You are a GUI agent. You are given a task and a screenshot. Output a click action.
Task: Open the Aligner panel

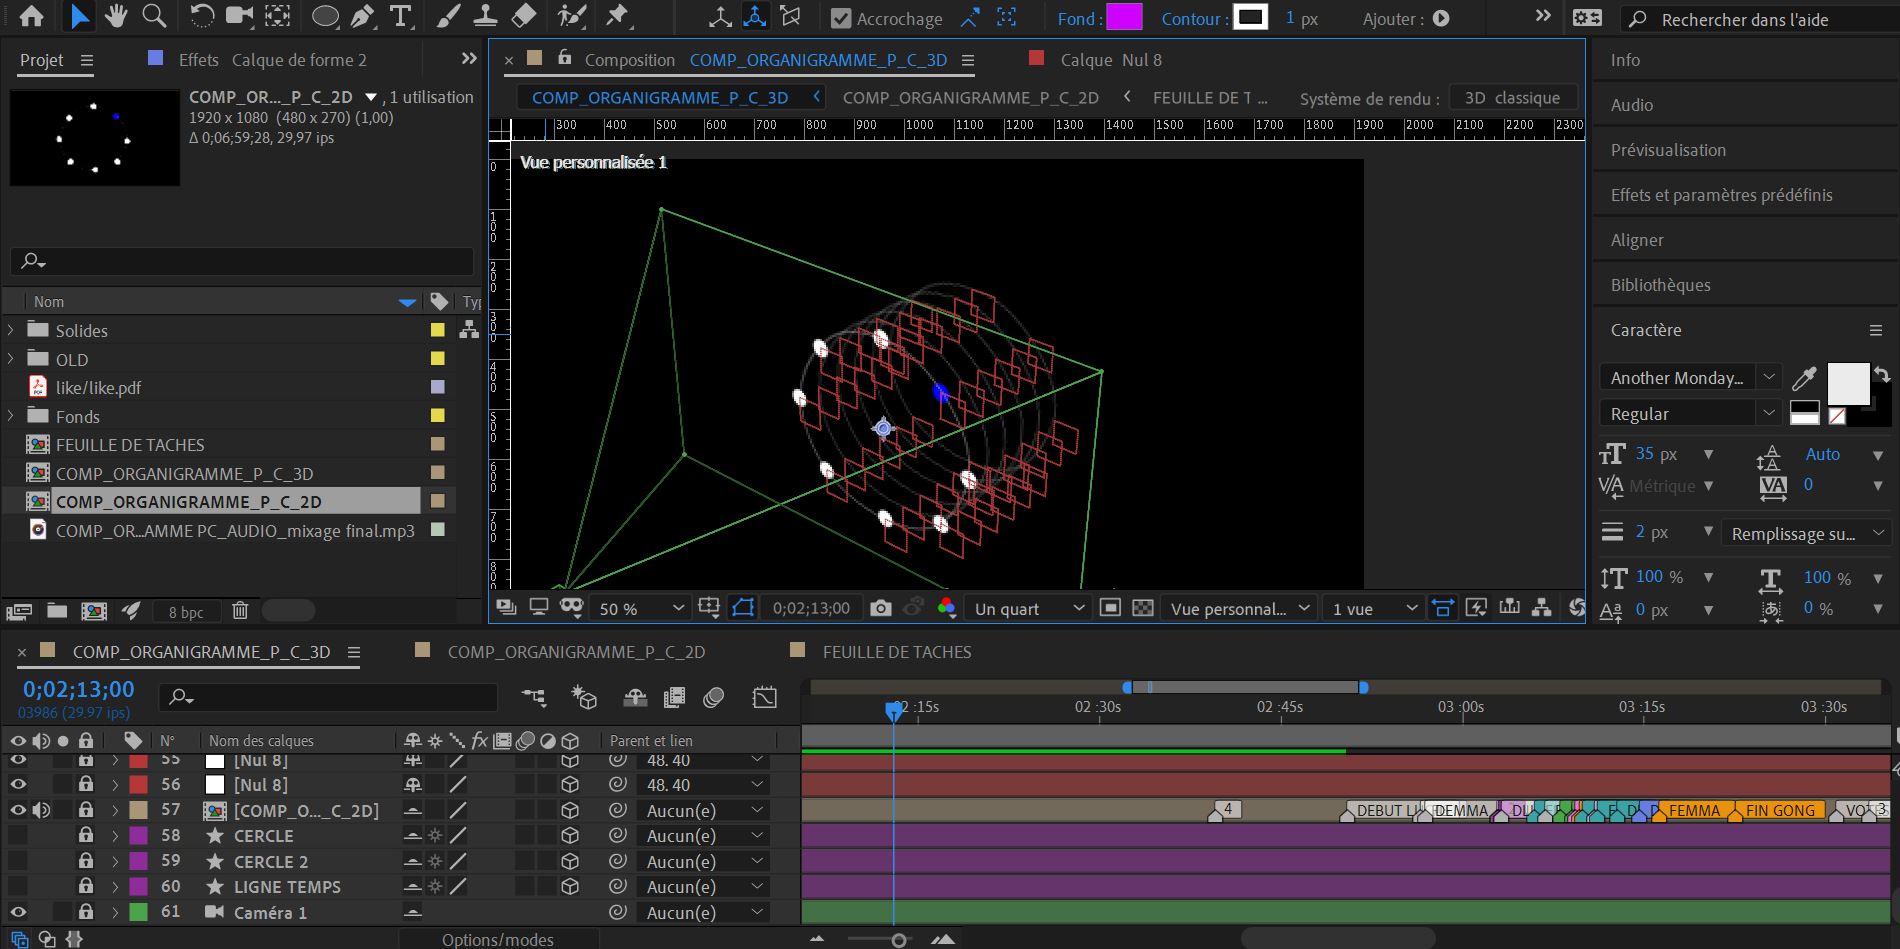[x=1637, y=239]
